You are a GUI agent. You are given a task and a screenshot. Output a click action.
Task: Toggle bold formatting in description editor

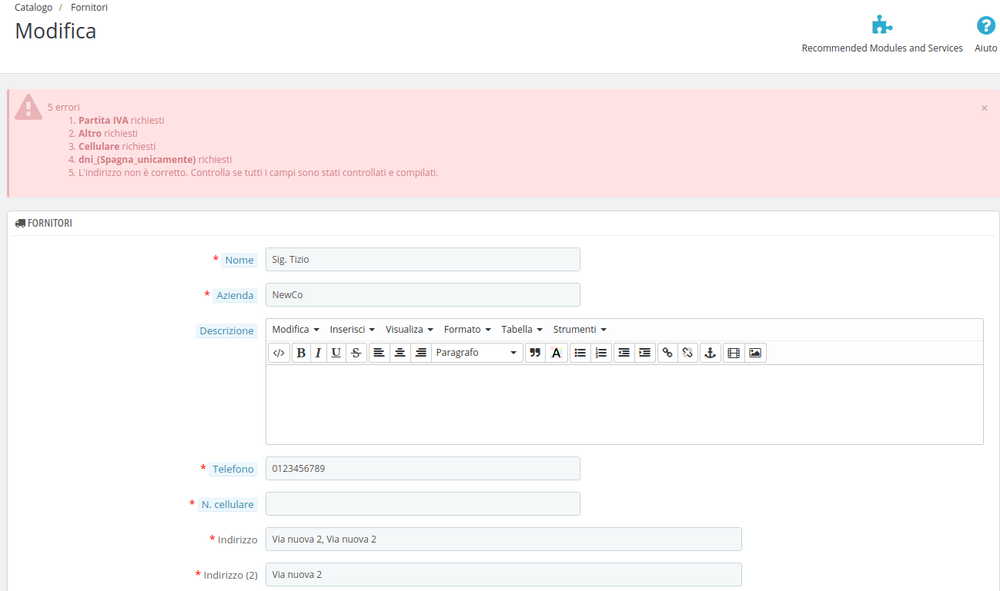301,353
